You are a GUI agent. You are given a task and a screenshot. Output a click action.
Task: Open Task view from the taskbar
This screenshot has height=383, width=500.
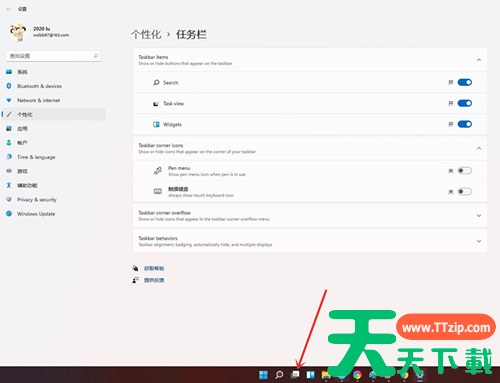coord(295,375)
